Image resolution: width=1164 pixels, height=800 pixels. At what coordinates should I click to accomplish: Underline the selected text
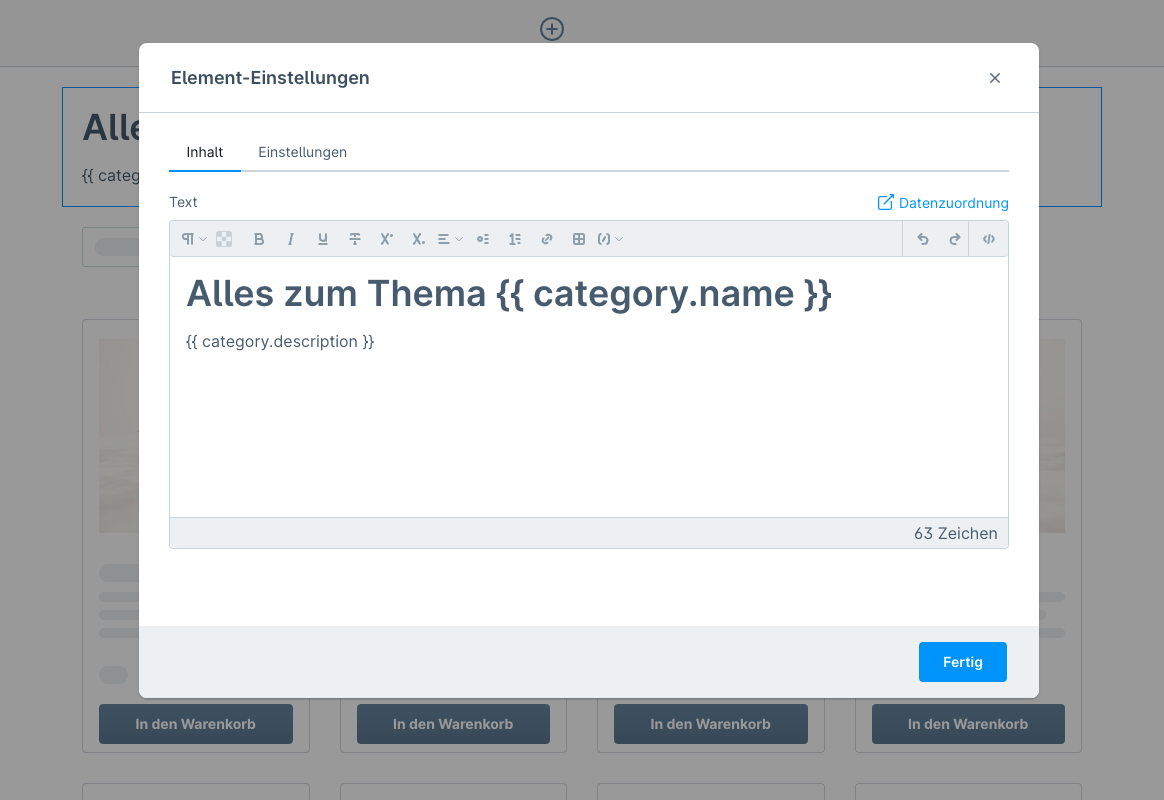click(323, 239)
